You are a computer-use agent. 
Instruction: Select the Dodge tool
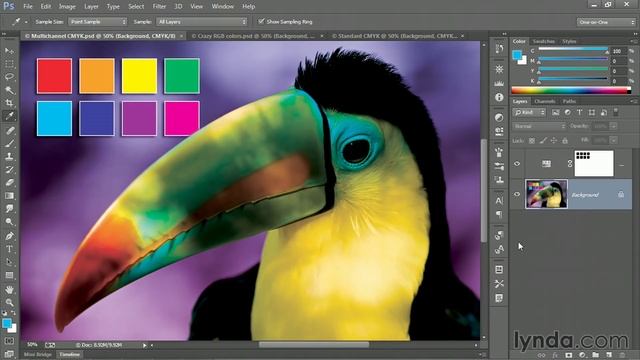9,222
